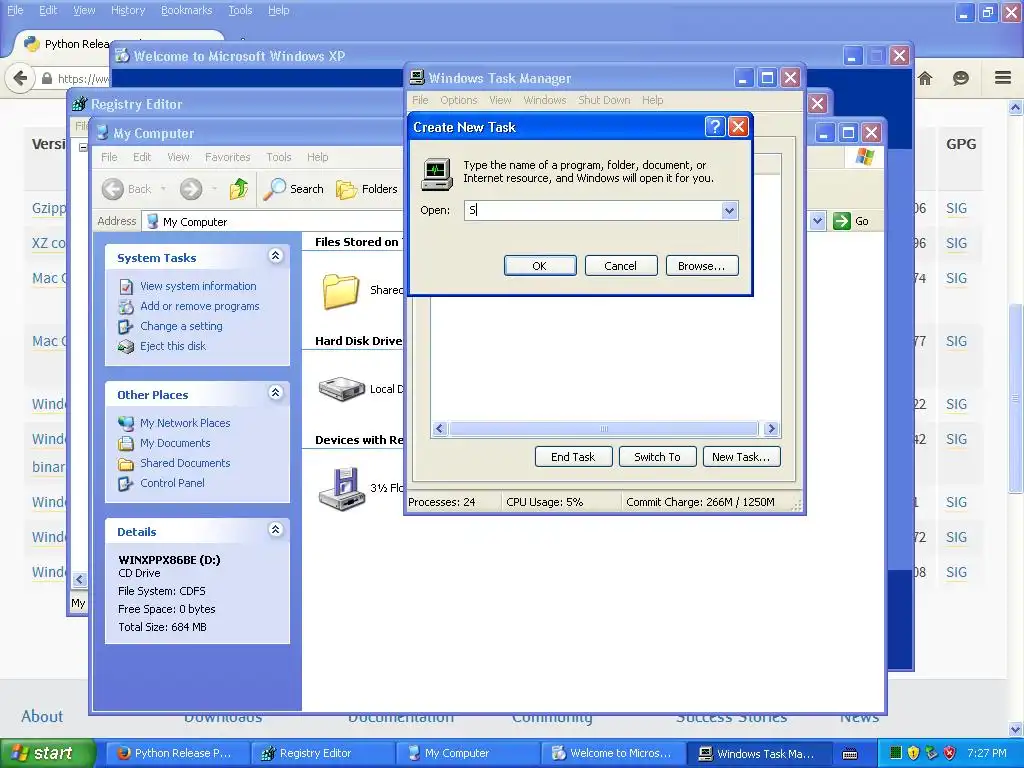Click Task Manager horizontal scrollbar thumb
The image size is (1024, 768).
(604, 428)
